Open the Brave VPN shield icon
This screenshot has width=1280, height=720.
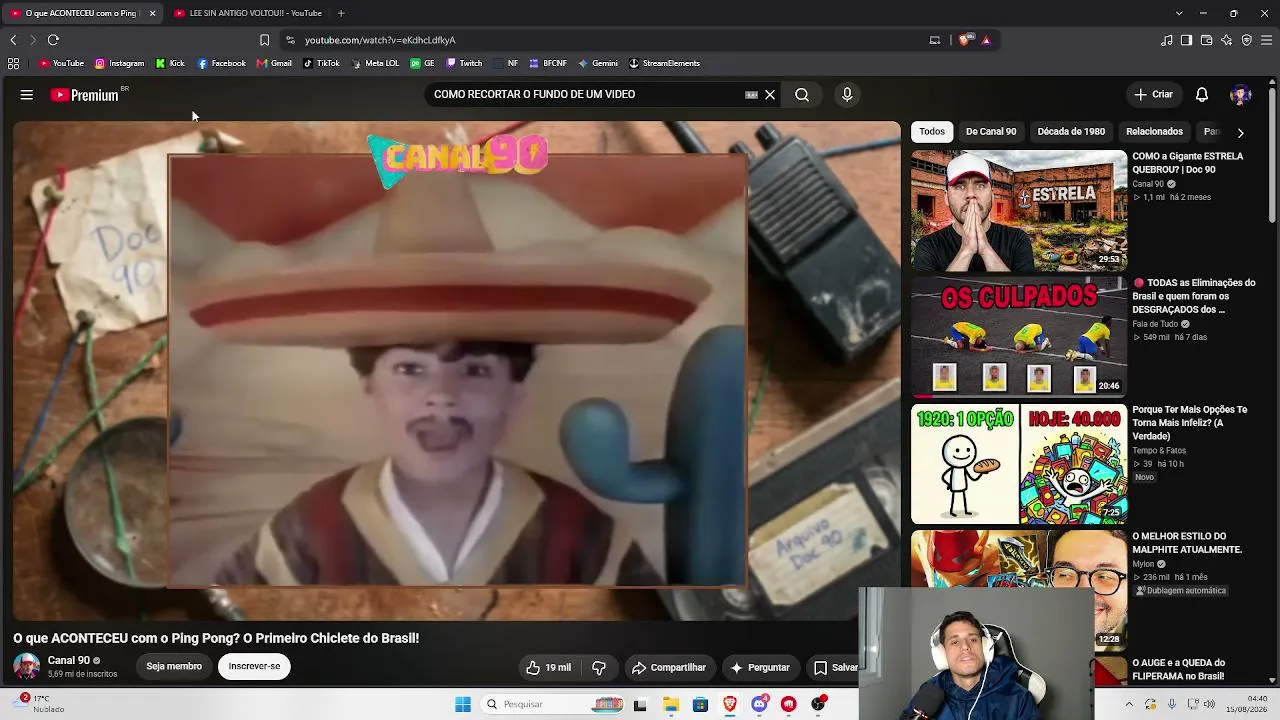pos(1247,40)
